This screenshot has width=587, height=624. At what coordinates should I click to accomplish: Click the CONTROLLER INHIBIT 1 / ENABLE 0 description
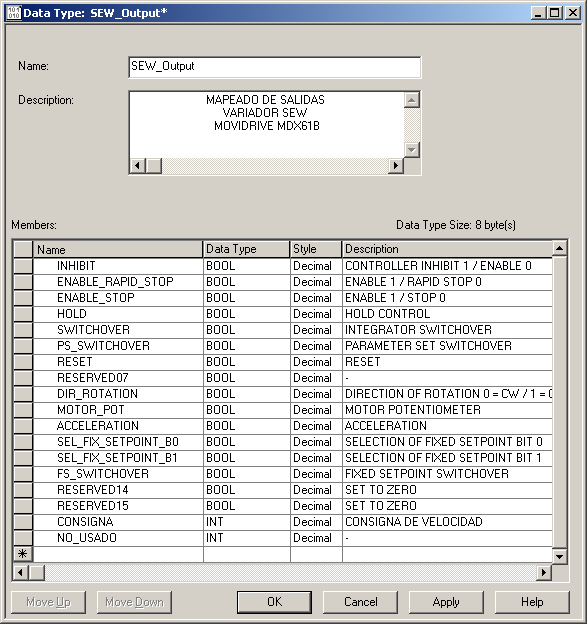(x=447, y=266)
